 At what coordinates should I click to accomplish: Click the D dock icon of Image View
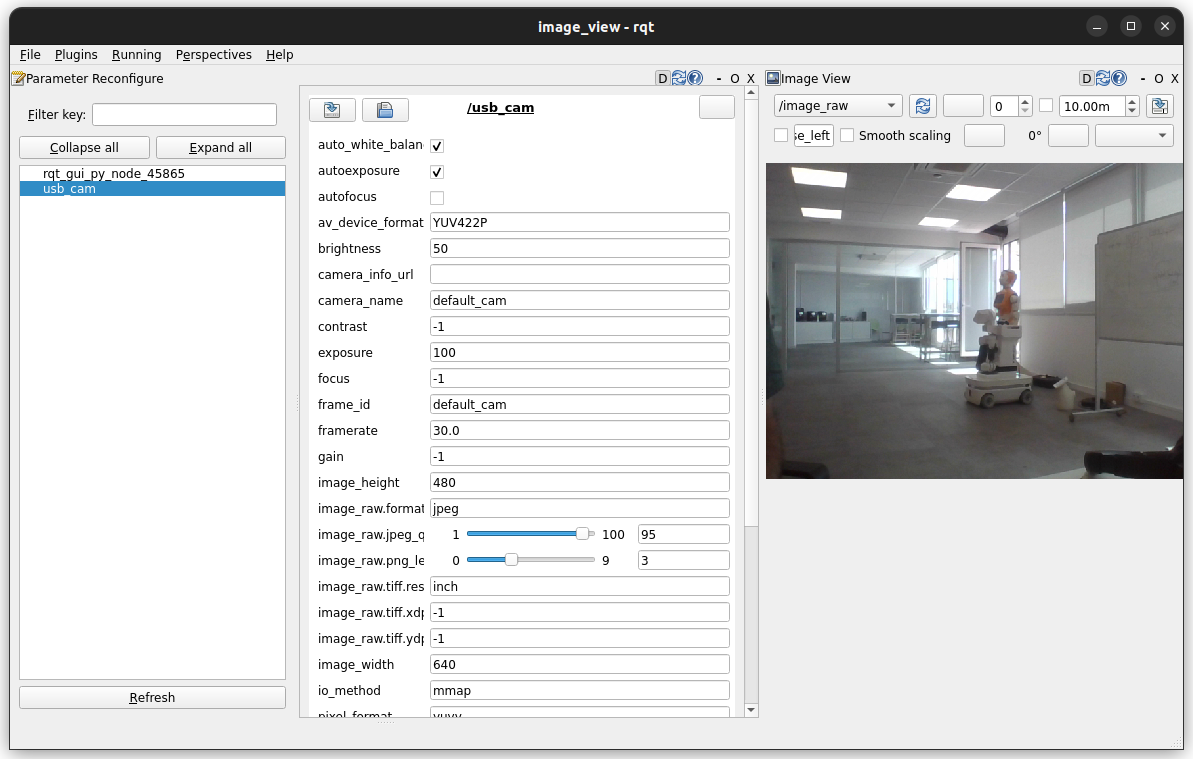tap(1087, 78)
